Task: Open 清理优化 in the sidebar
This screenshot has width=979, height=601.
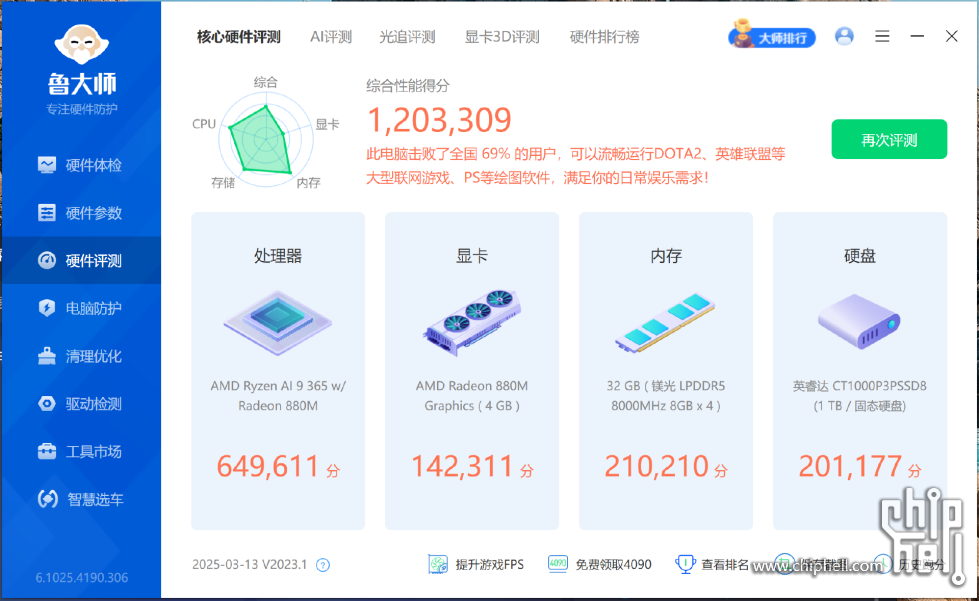Action: [81, 356]
